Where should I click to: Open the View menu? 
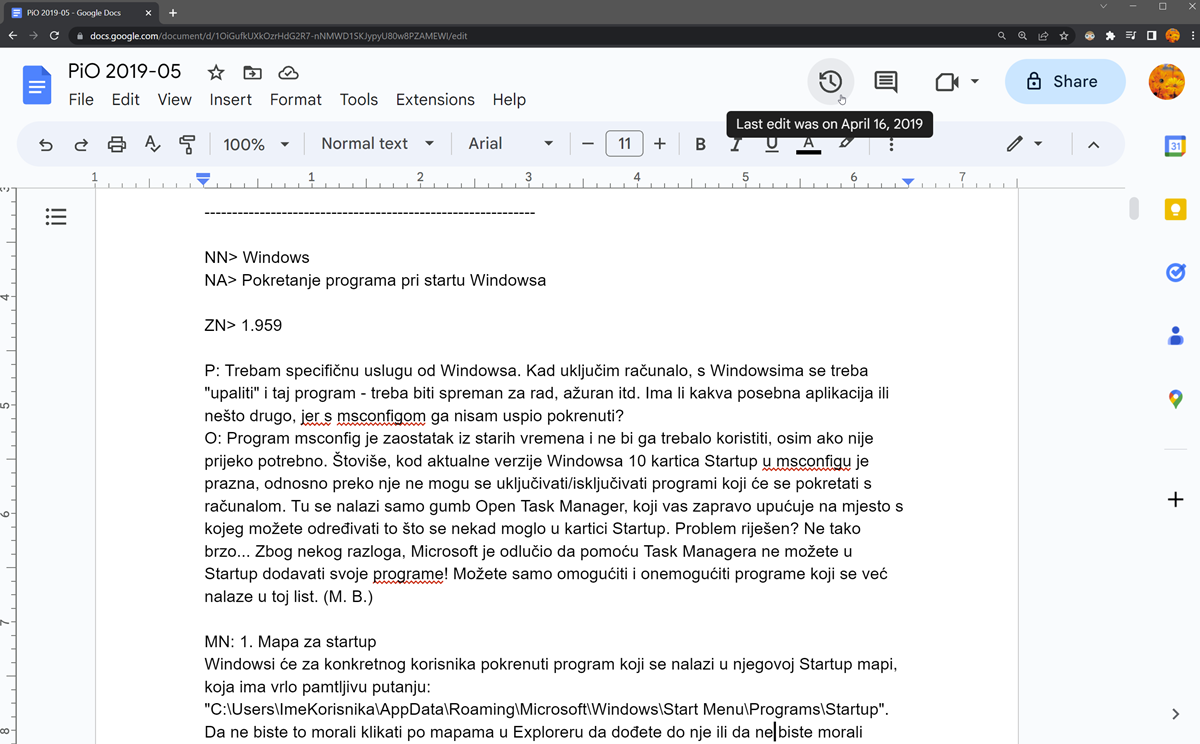coord(174,100)
